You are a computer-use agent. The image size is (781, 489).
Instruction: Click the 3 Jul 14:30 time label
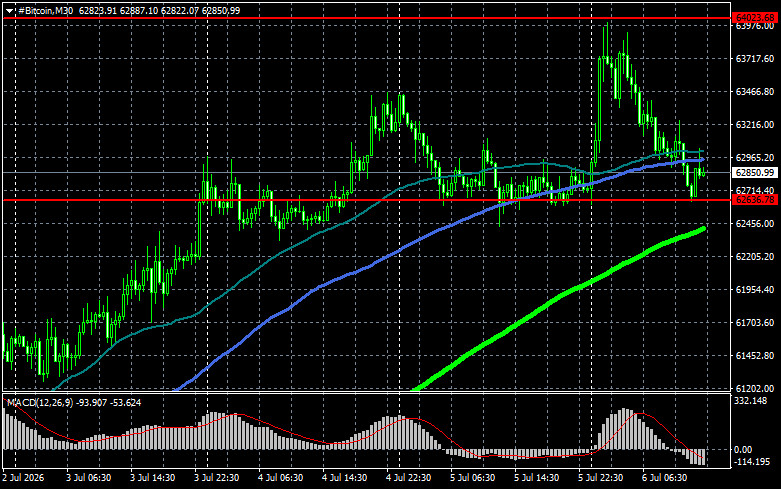click(x=152, y=478)
